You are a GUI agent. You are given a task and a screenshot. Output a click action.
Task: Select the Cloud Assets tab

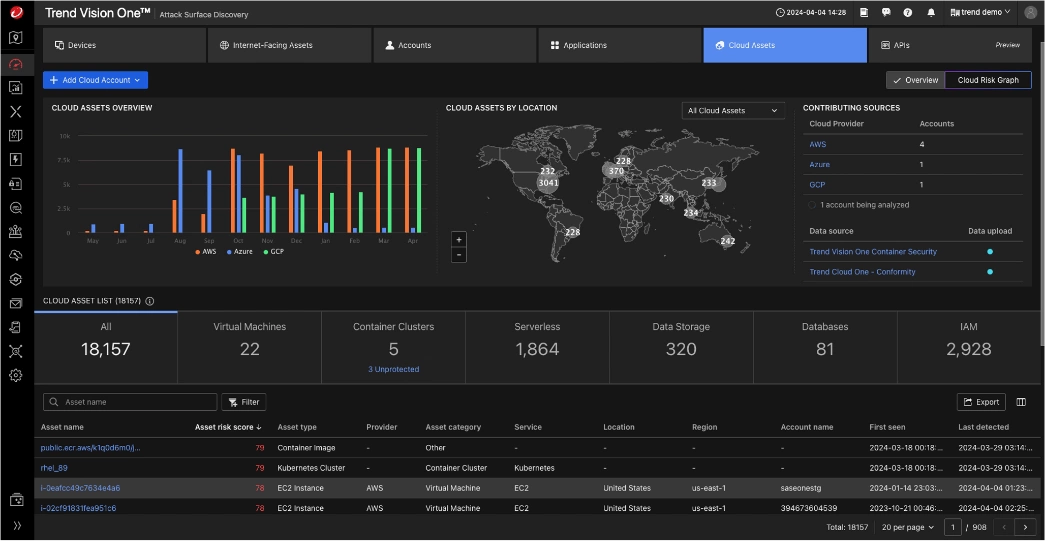(785, 45)
